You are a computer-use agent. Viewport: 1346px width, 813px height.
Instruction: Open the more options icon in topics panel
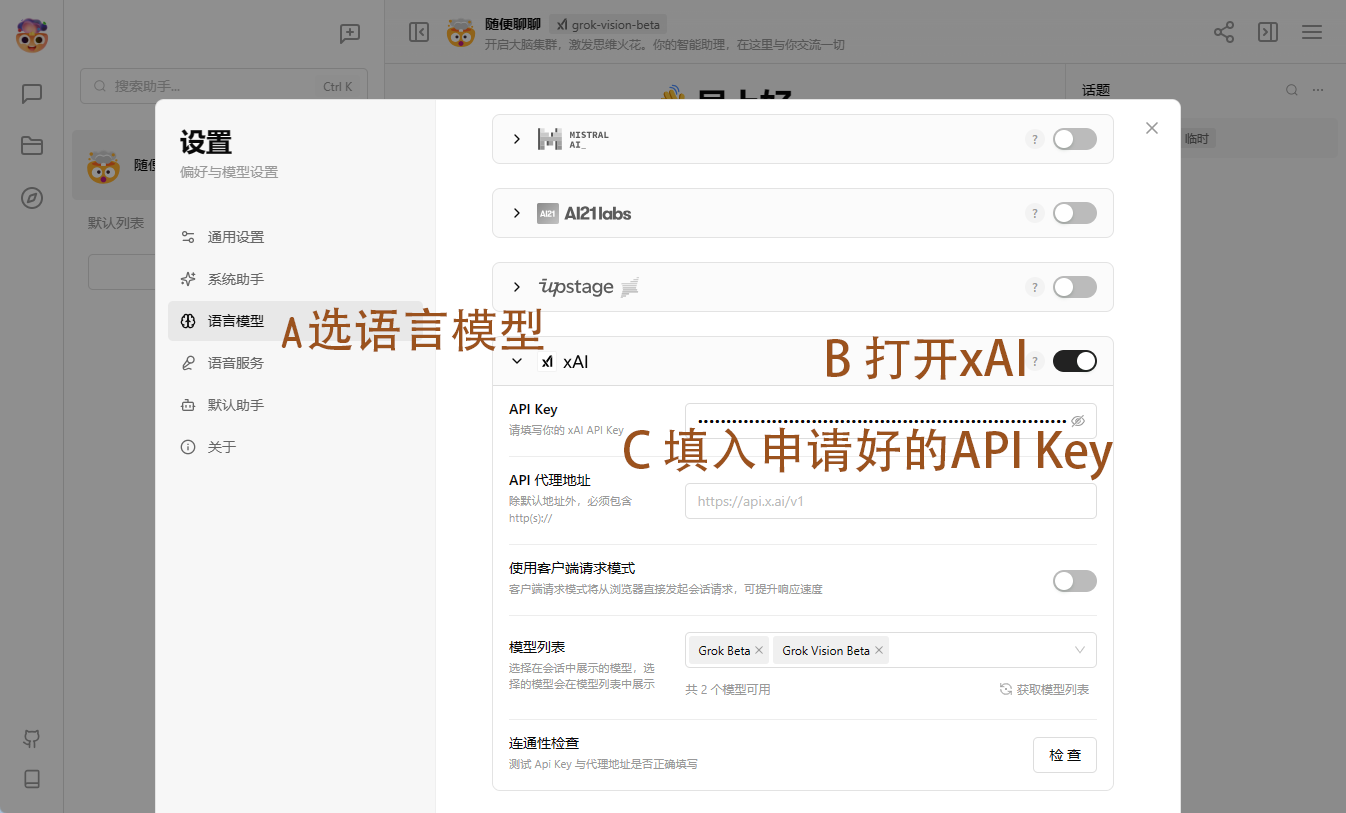1318,90
